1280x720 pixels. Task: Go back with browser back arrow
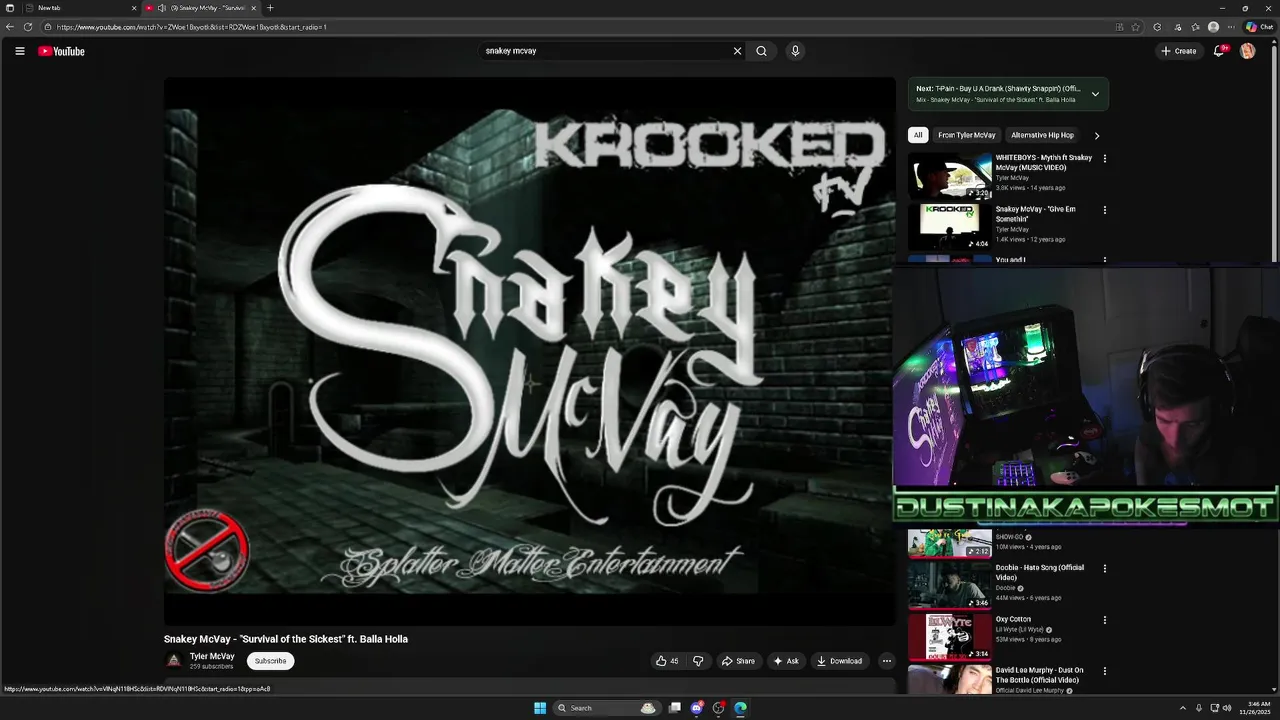click(x=10, y=27)
